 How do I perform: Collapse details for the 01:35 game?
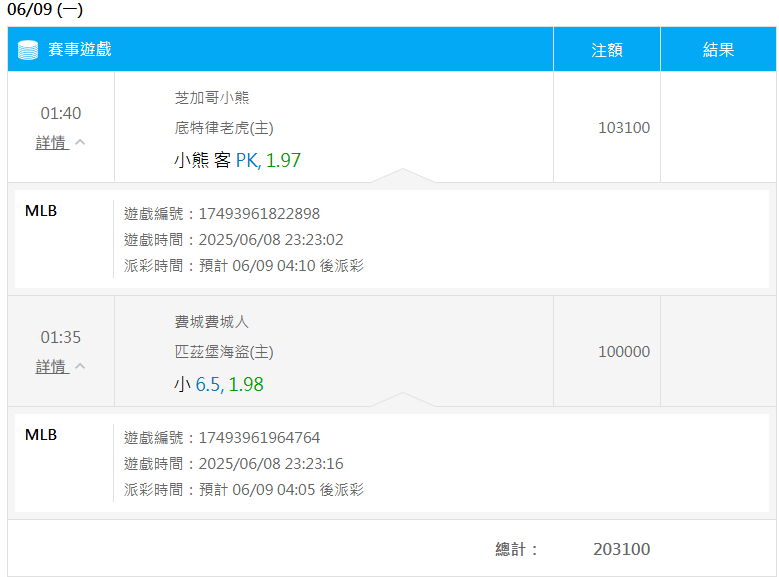[52, 367]
